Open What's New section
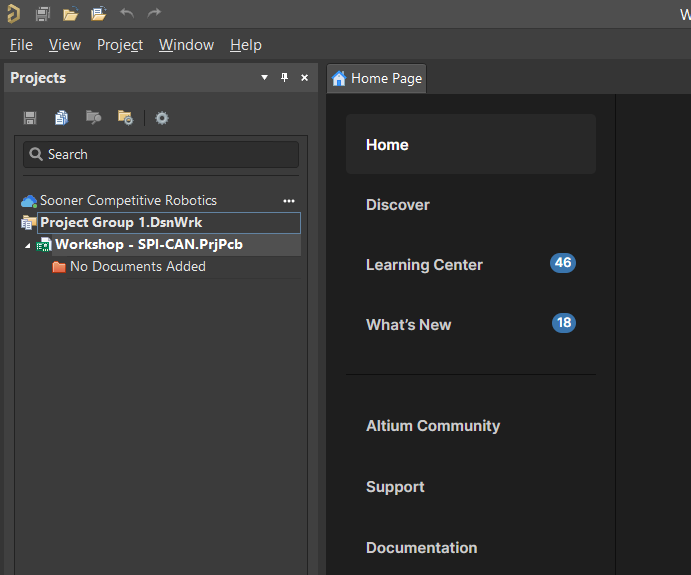Image resolution: width=691 pixels, height=575 pixels. pyautogui.click(x=409, y=325)
